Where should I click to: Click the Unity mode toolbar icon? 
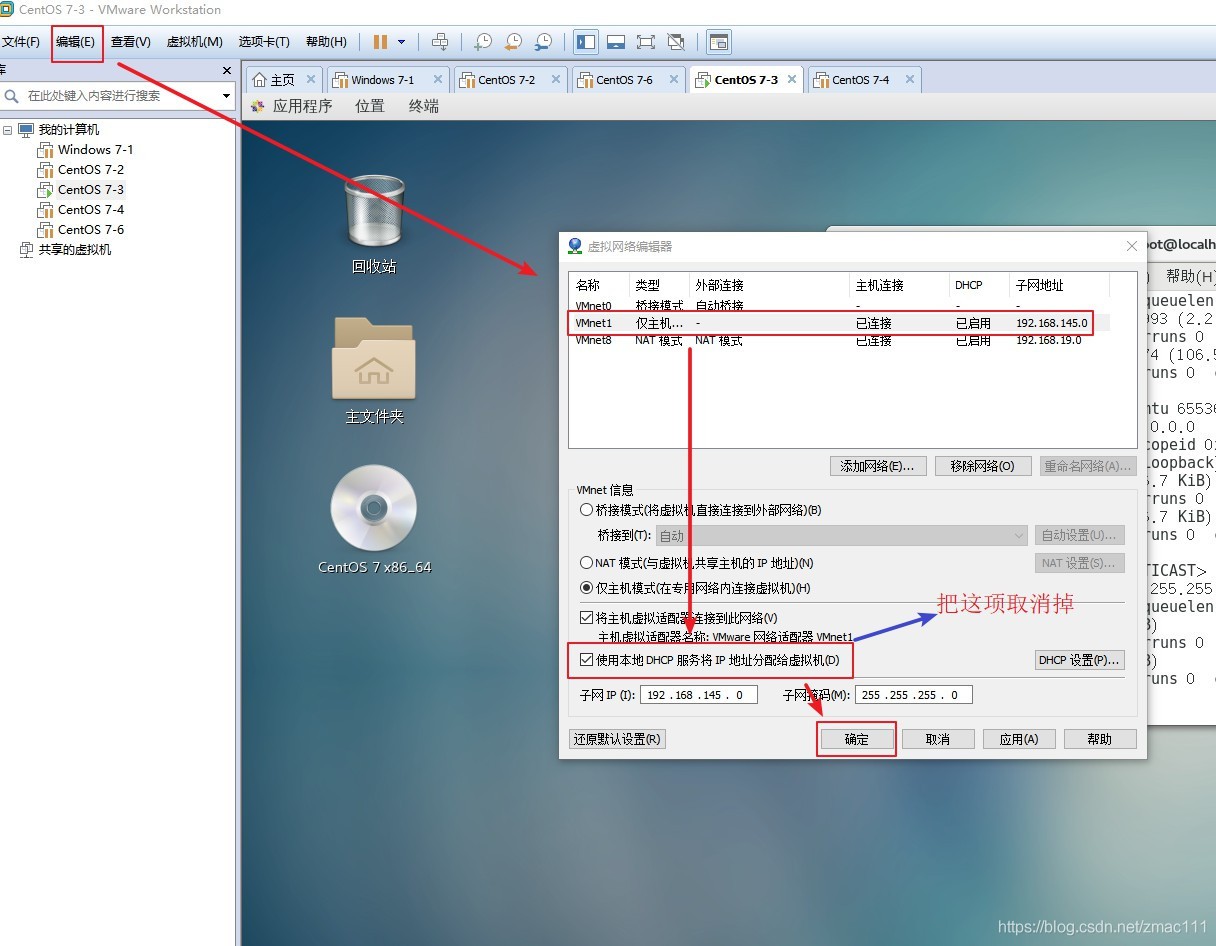coord(676,42)
